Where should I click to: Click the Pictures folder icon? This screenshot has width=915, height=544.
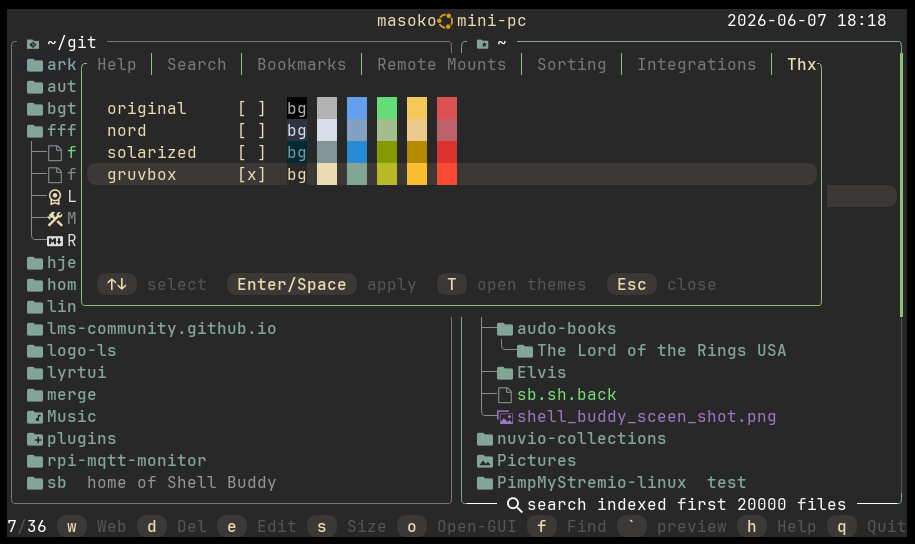[485, 461]
